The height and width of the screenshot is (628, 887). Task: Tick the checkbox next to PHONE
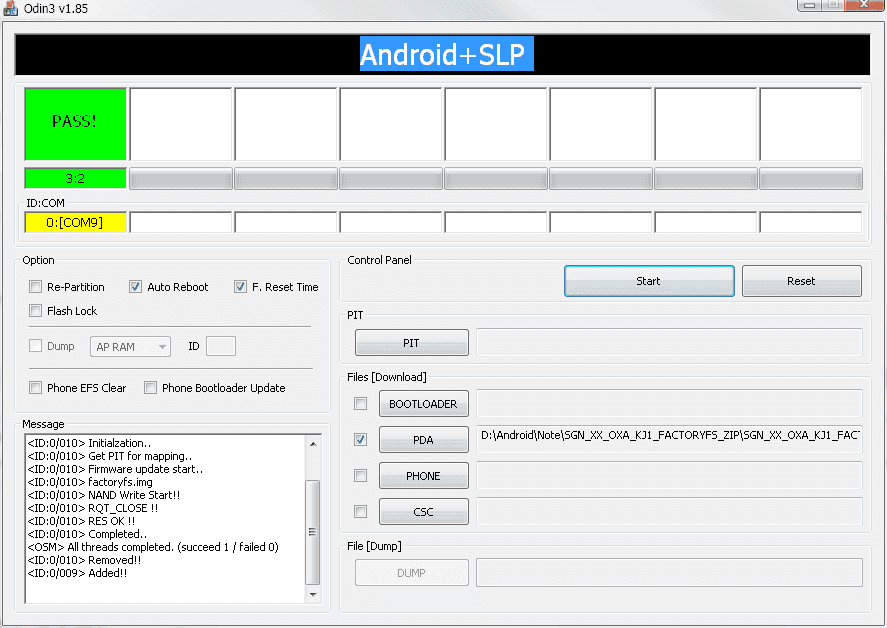pyautogui.click(x=360, y=476)
